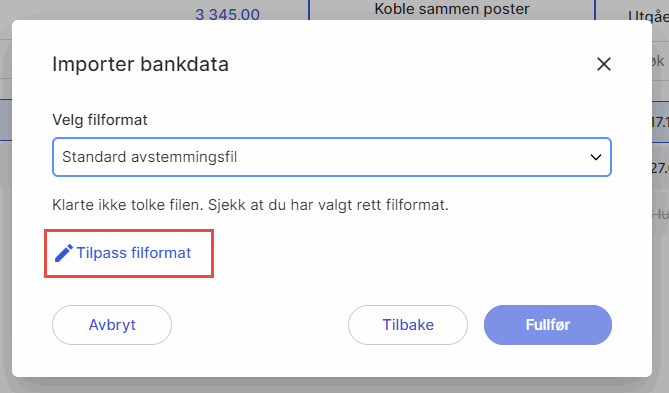Select the background row showing 17.1
669x393 pixels.
pos(660,122)
